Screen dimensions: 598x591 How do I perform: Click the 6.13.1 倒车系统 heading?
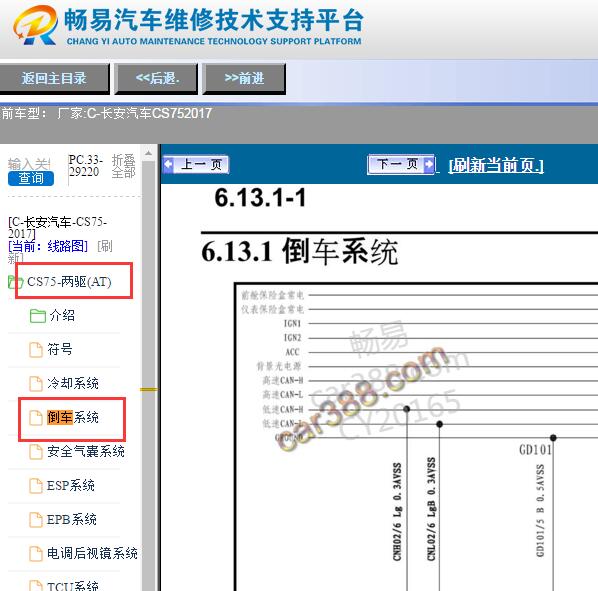click(x=300, y=251)
